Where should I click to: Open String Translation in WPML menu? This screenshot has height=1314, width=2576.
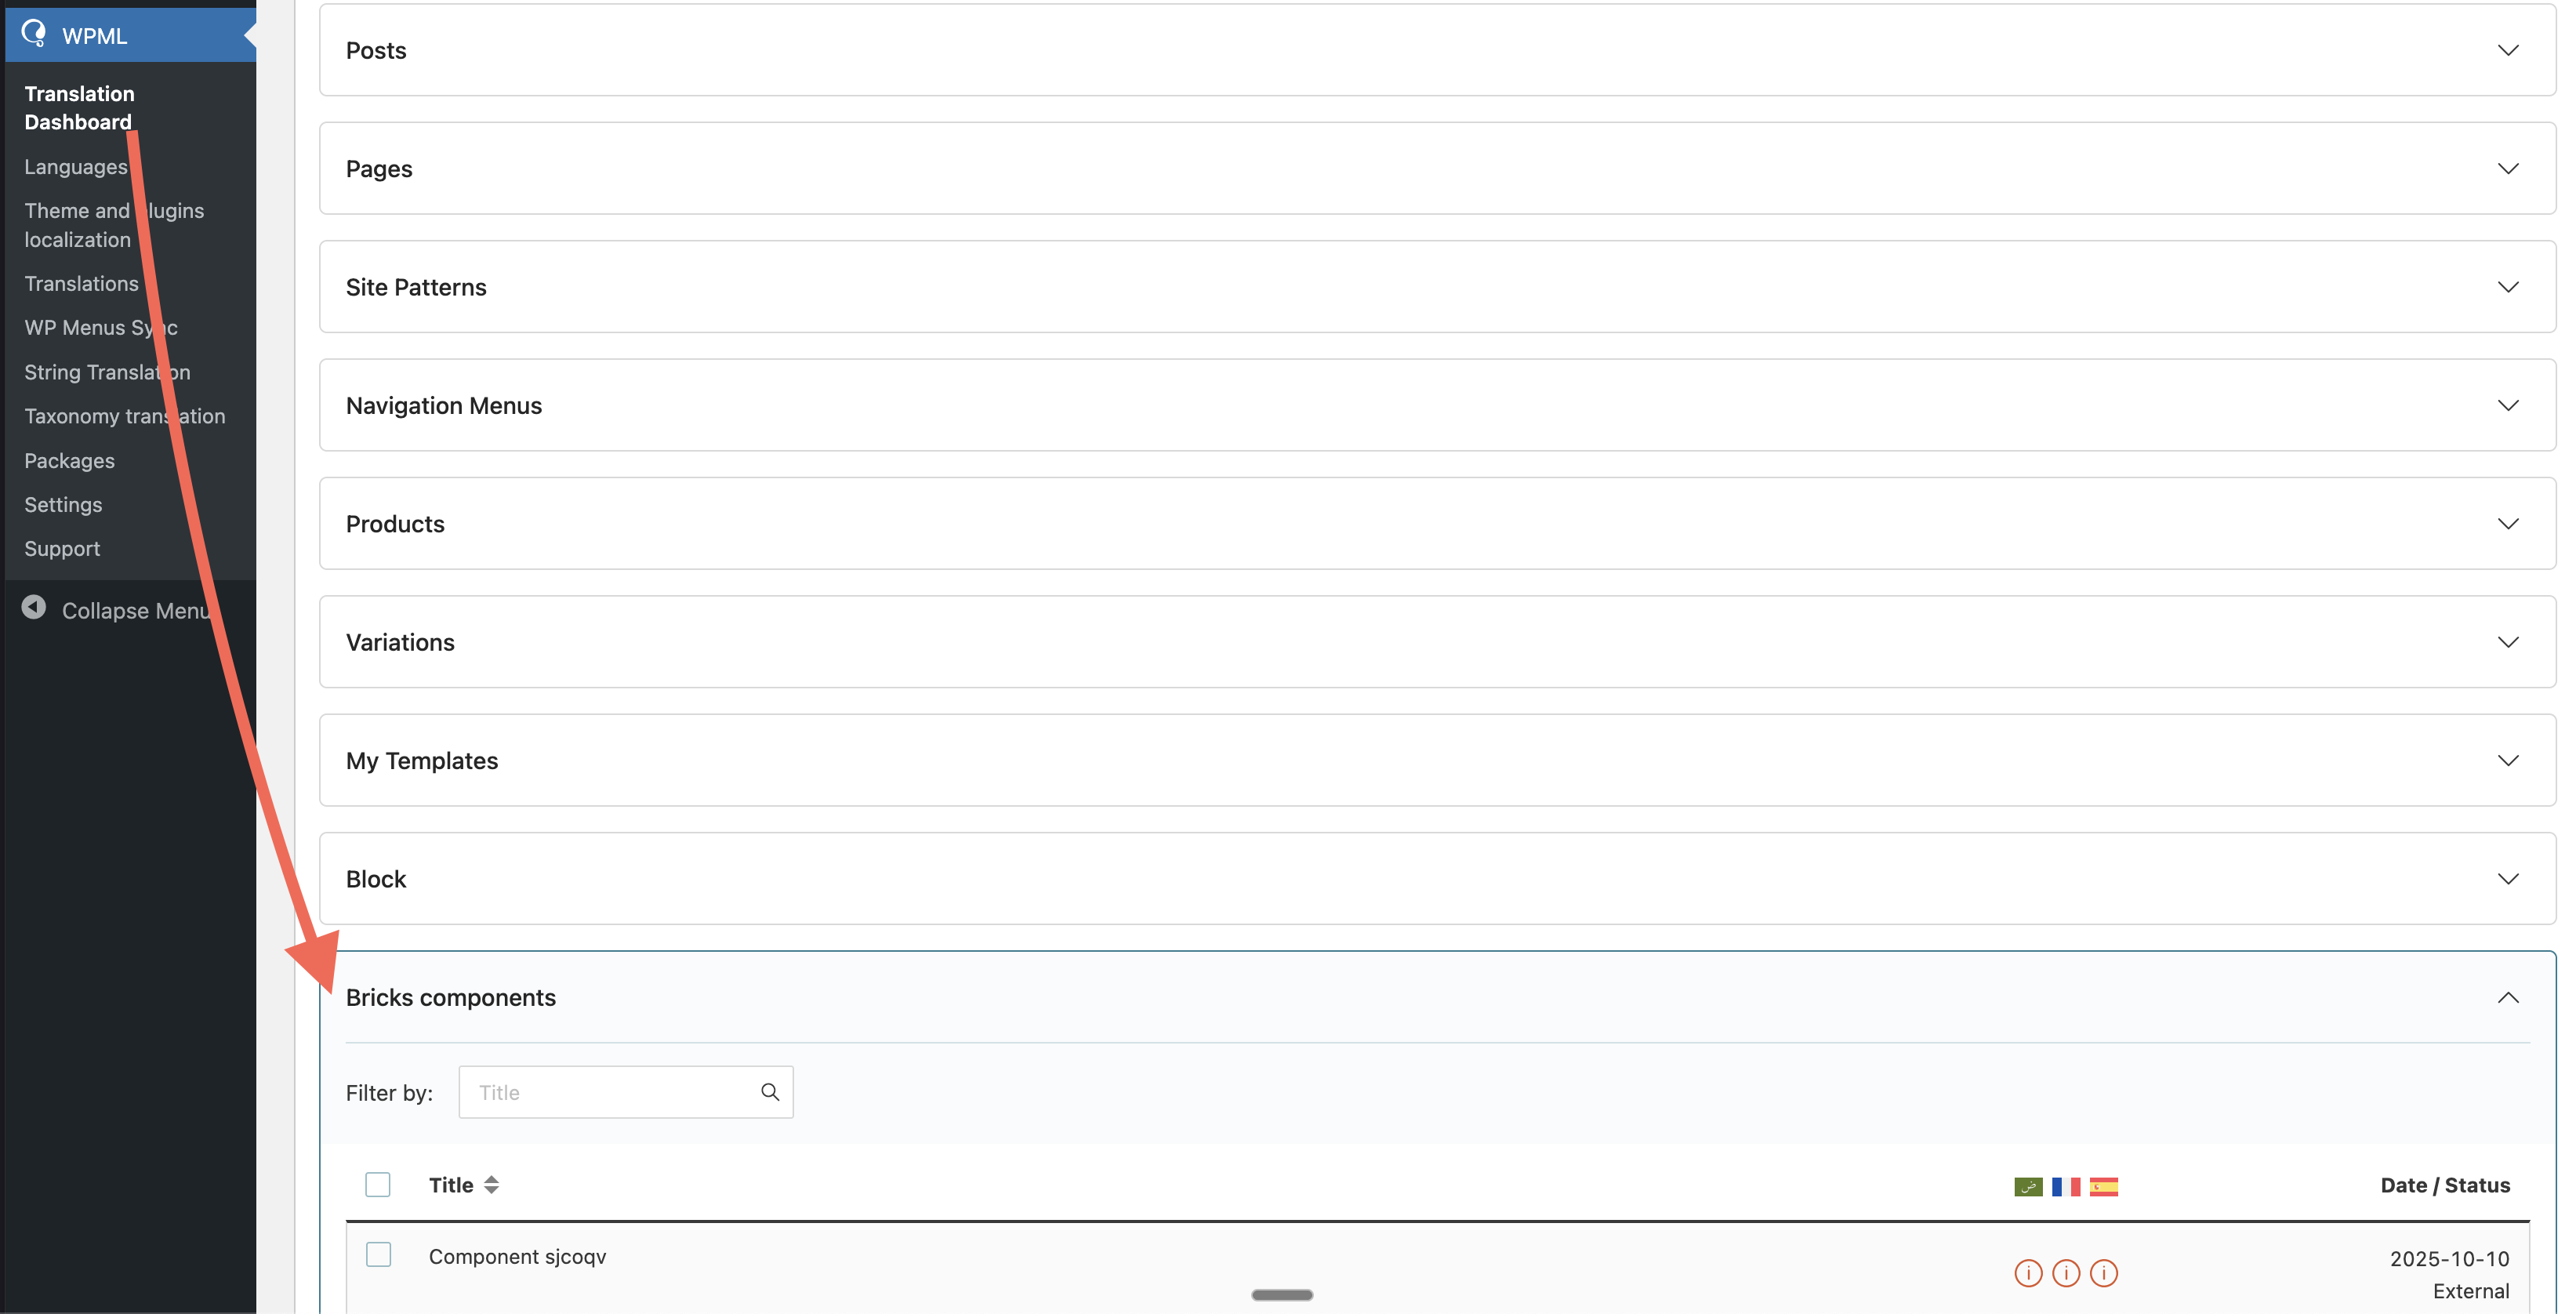pos(107,372)
